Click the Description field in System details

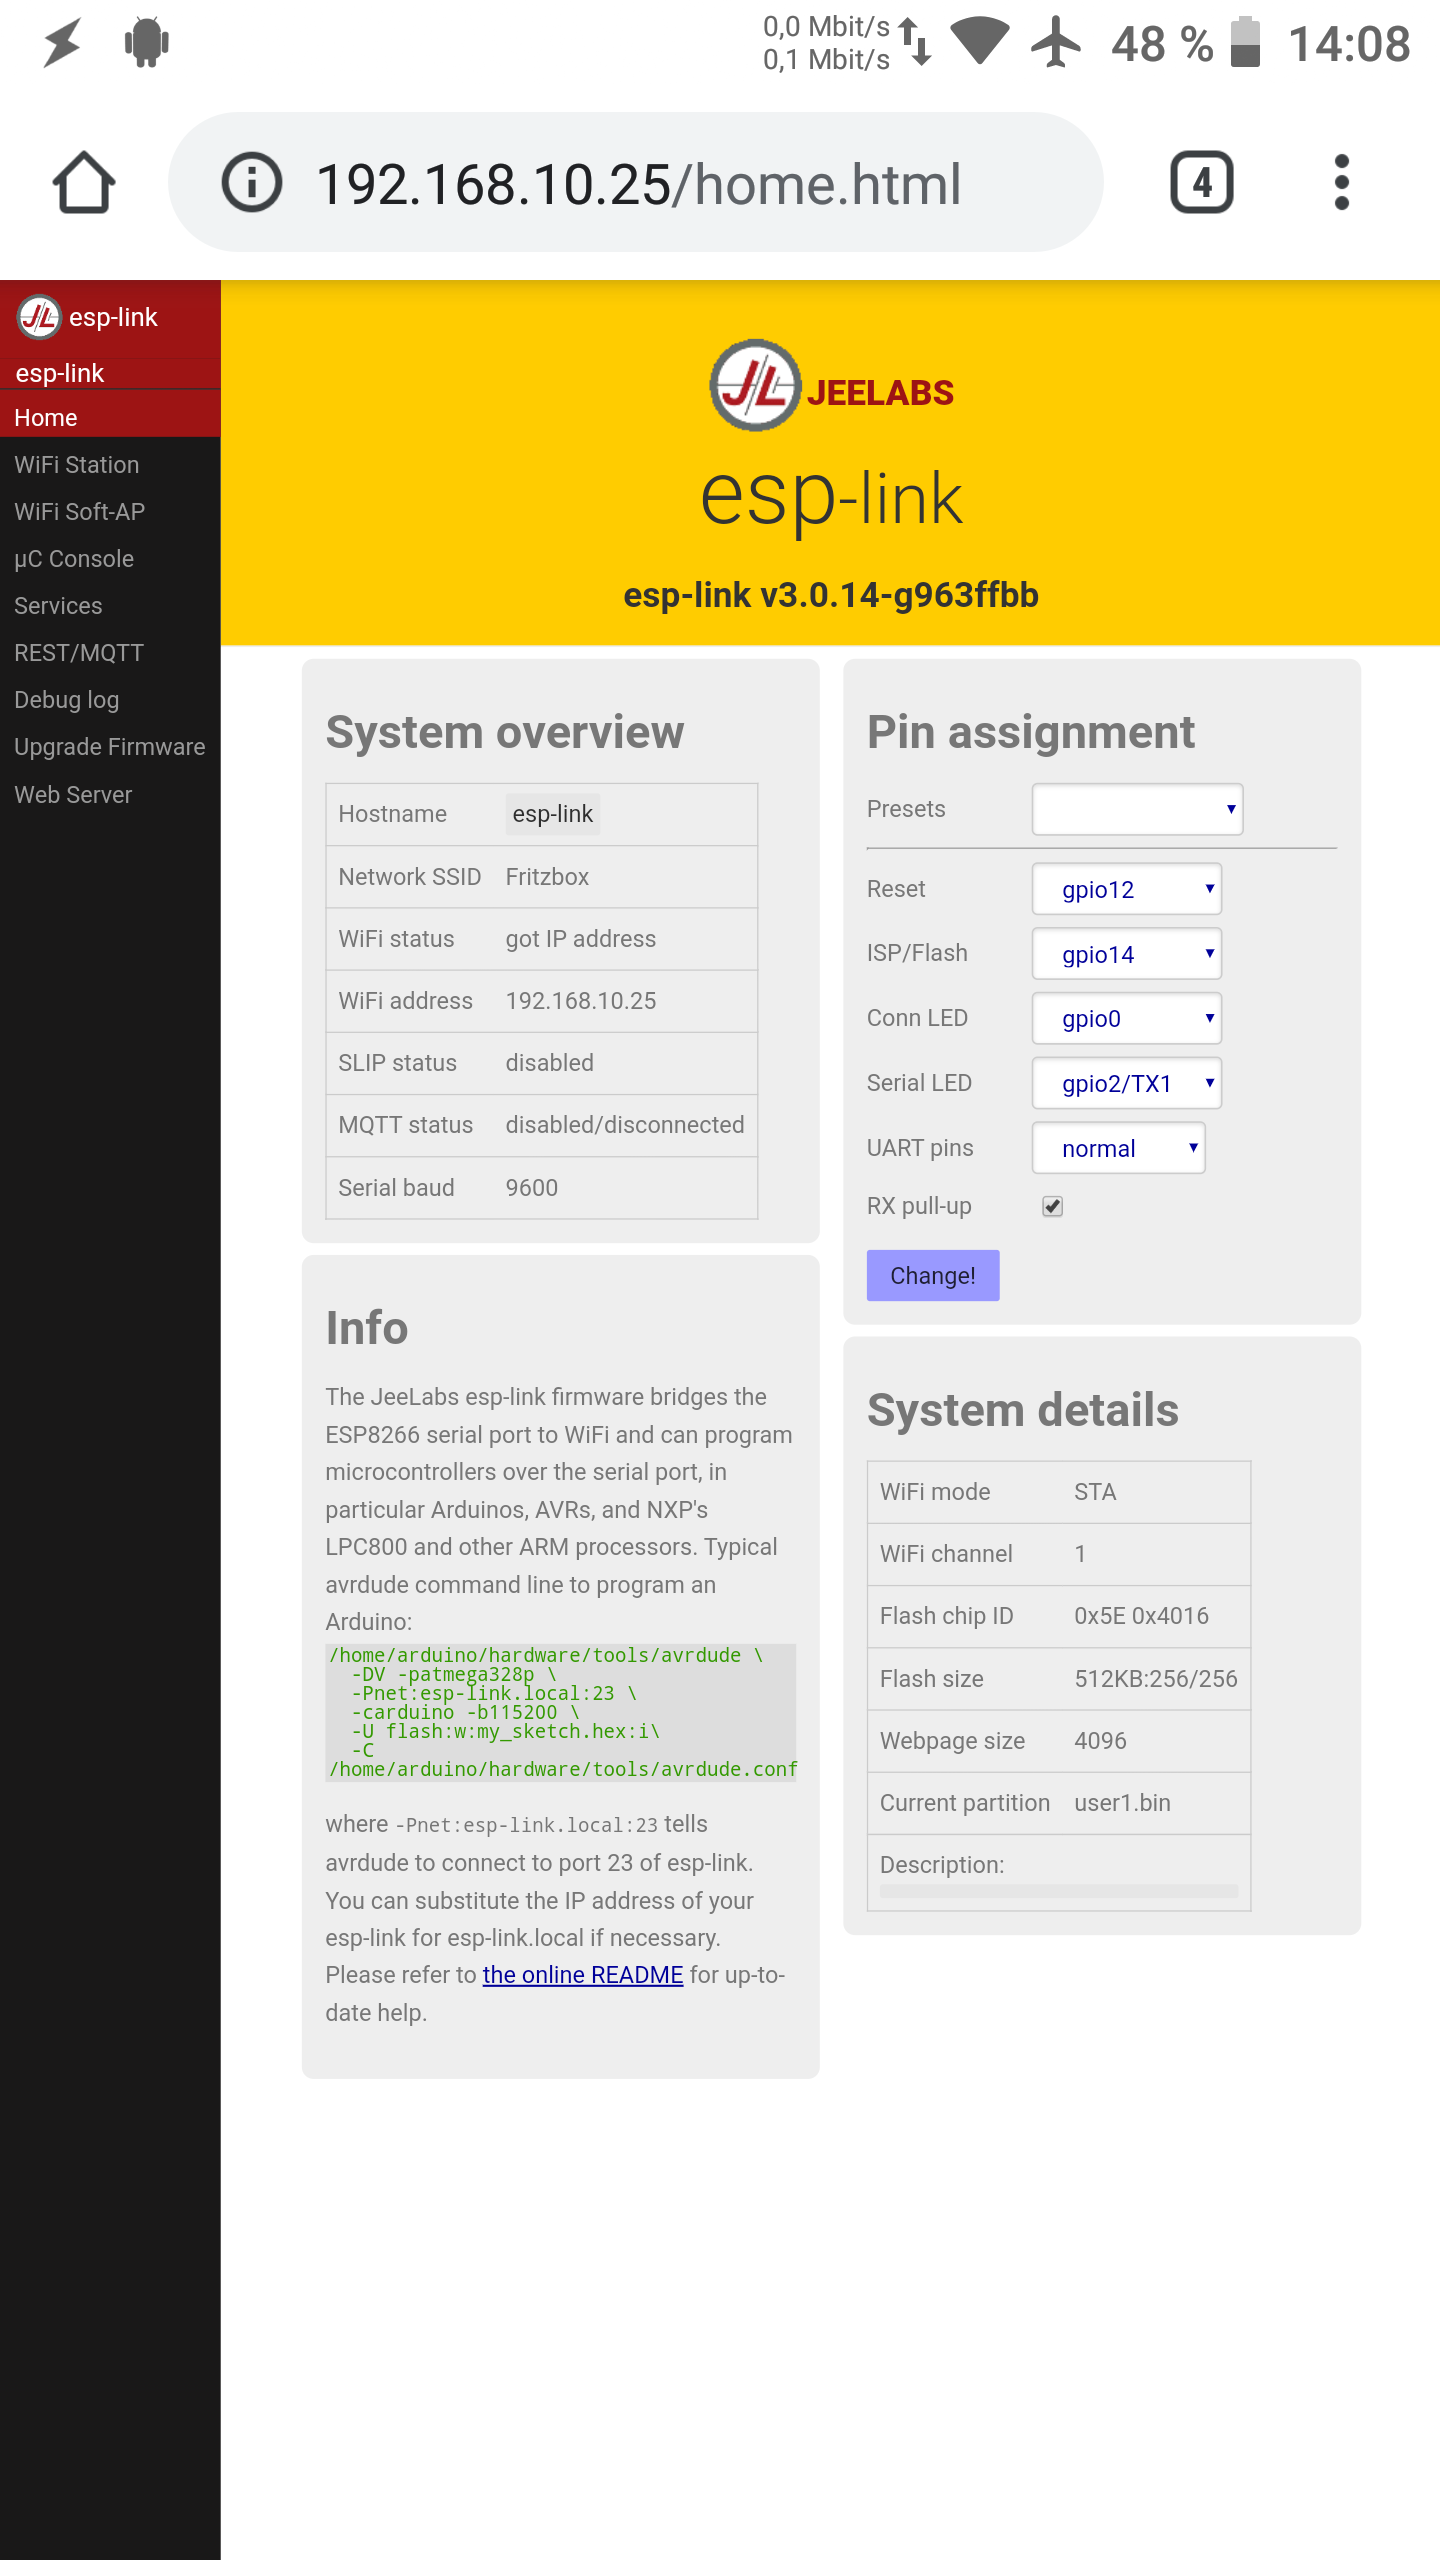(1059, 1891)
